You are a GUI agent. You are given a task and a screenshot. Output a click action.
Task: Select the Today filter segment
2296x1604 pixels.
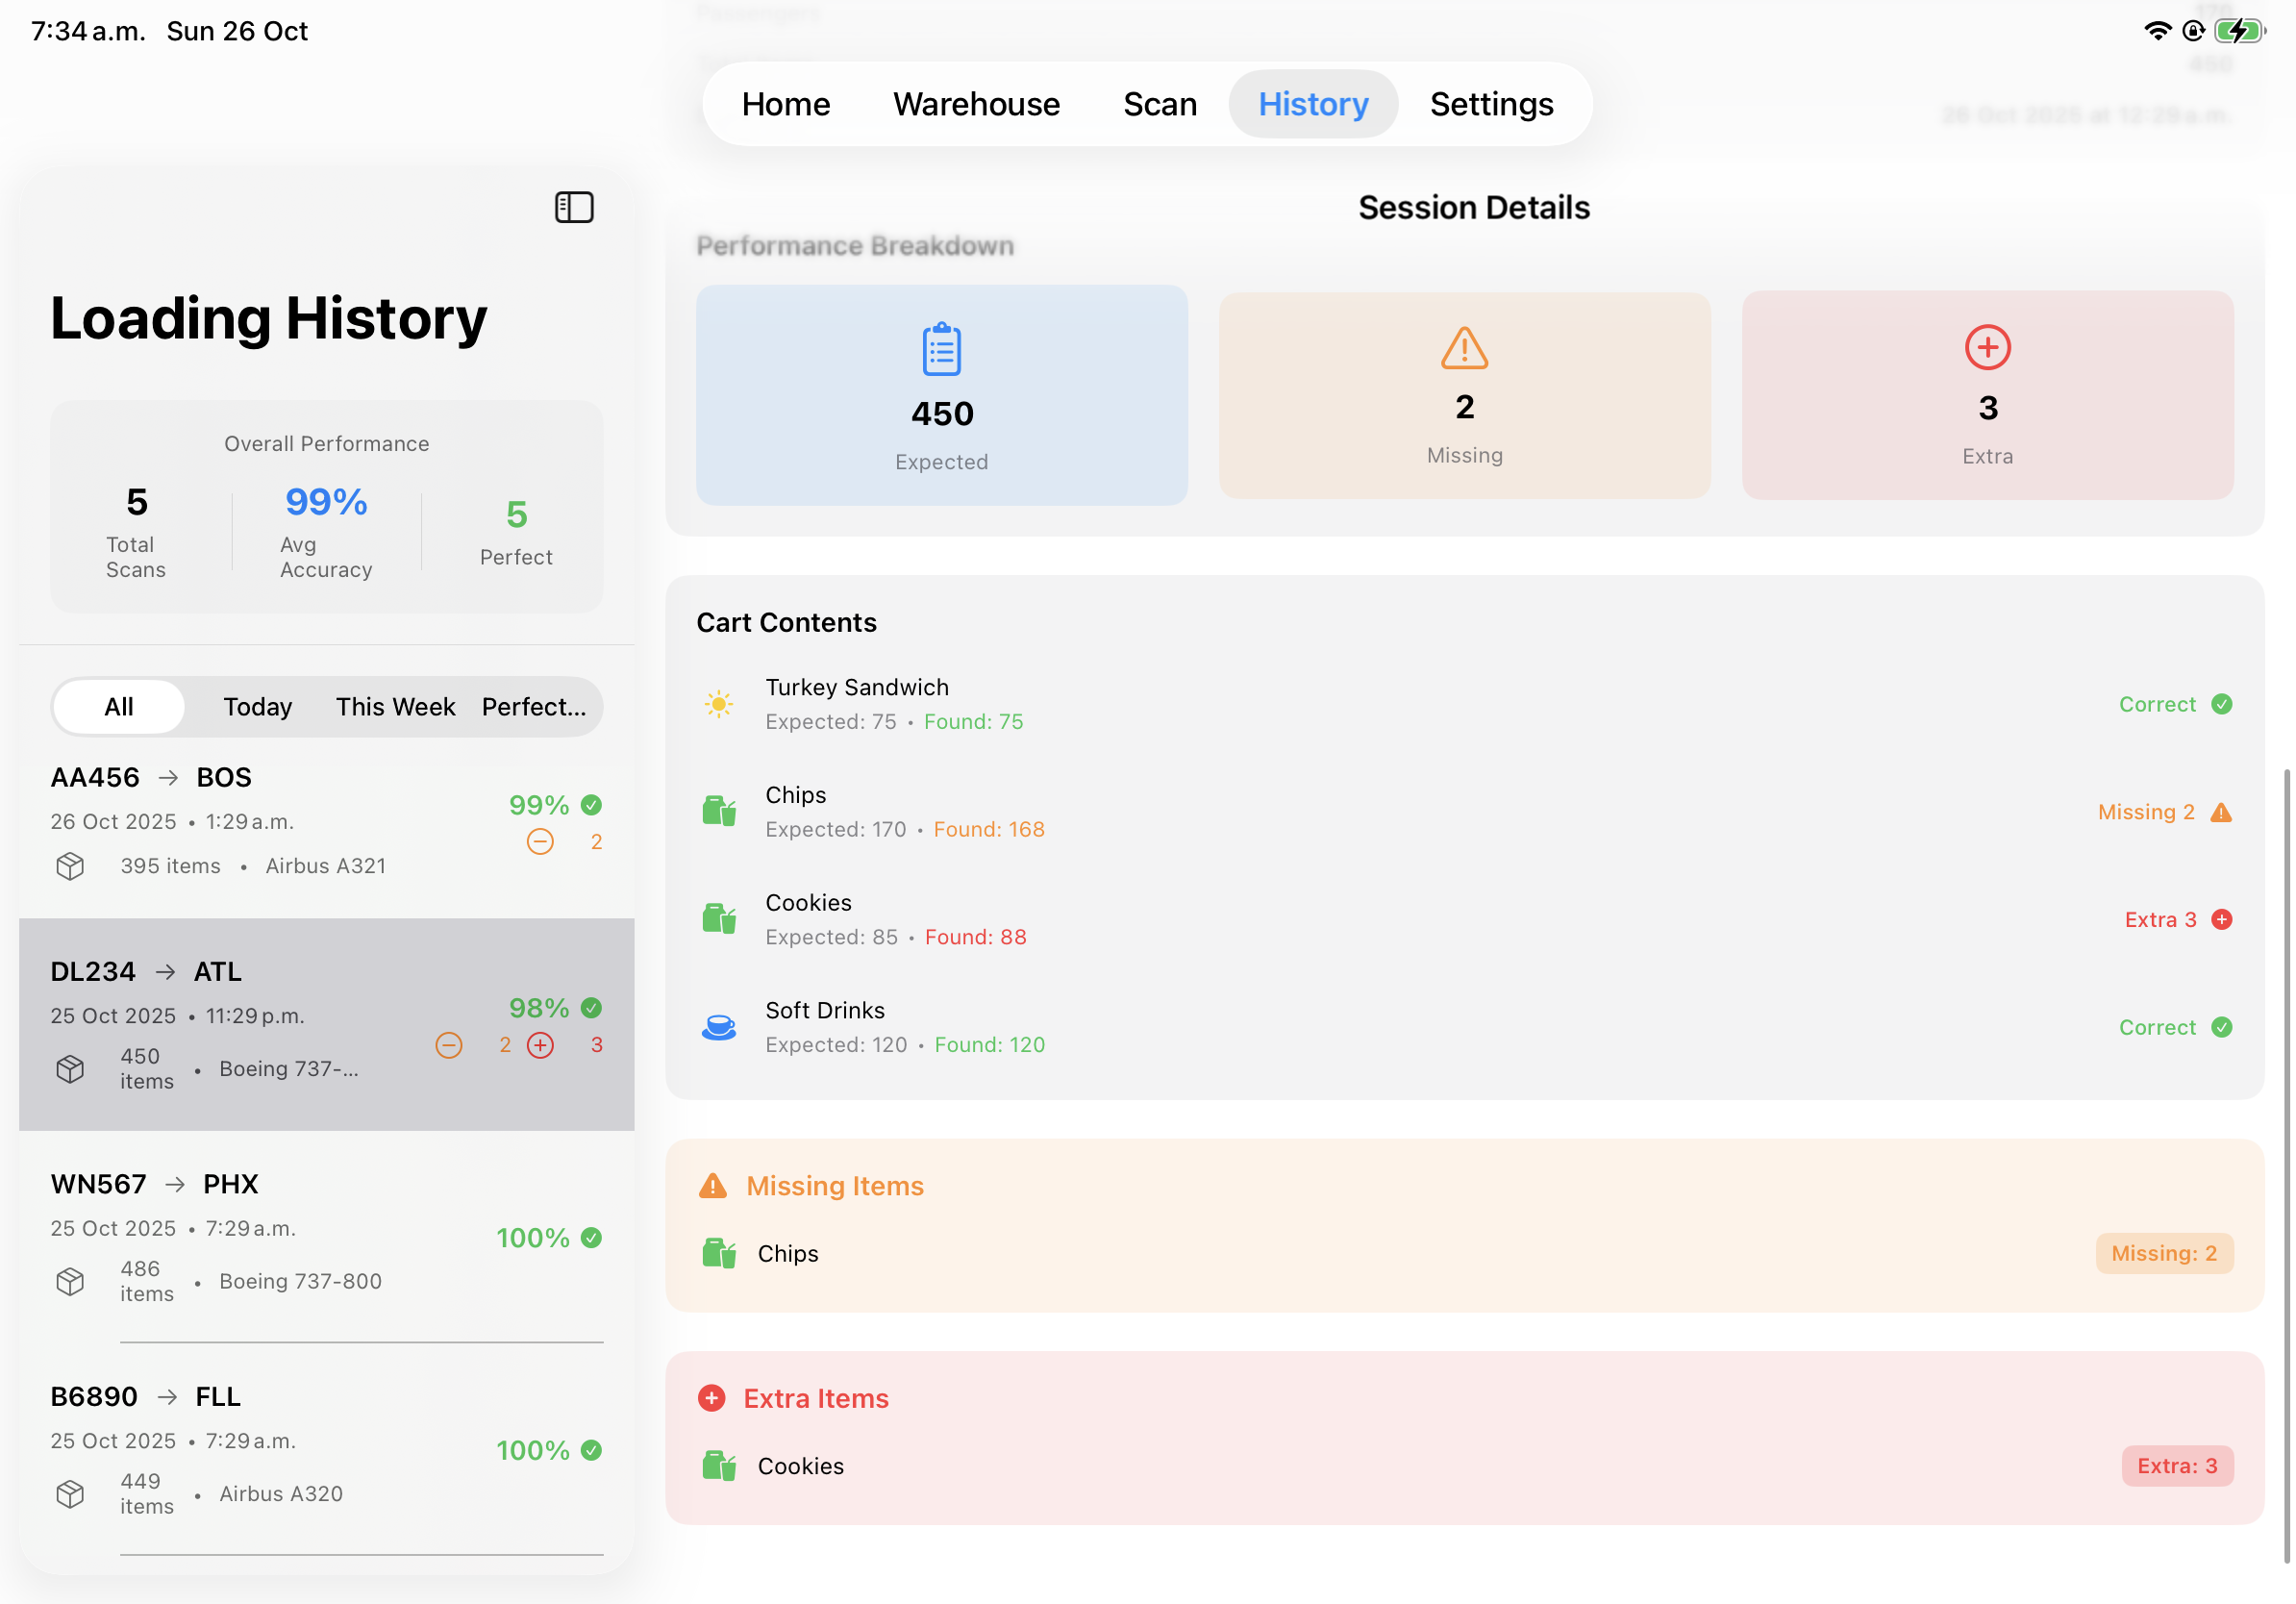click(x=257, y=707)
